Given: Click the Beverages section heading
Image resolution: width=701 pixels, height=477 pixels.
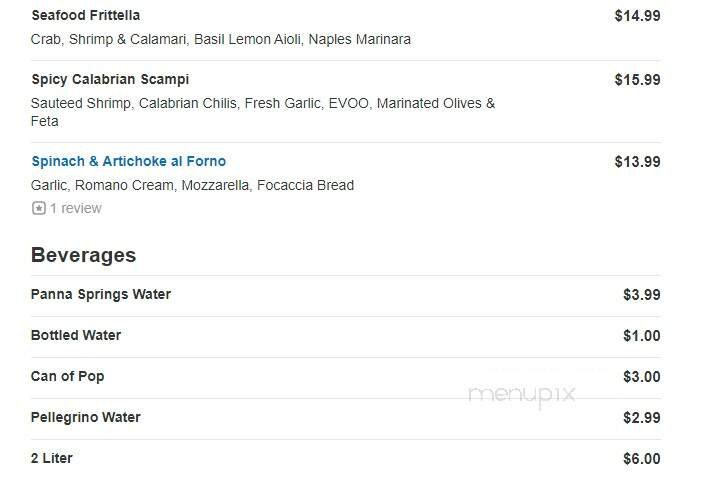Looking at the screenshot, I should pyautogui.click(x=83, y=255).
